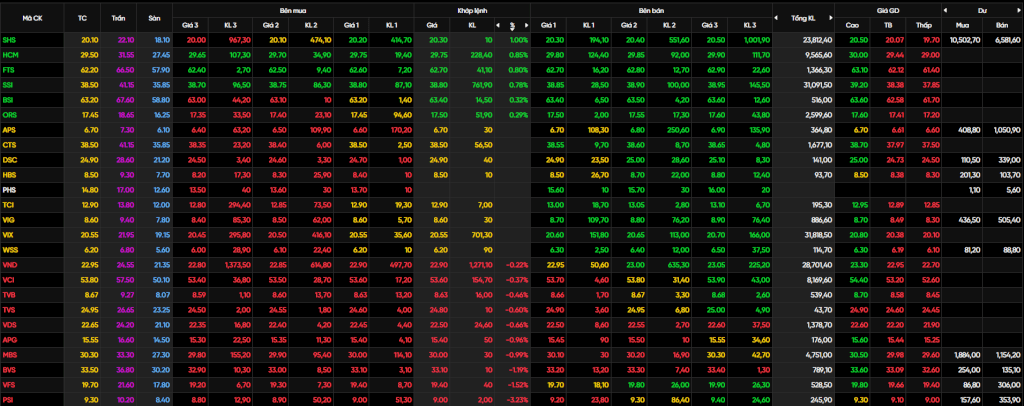
Task: Click the 1.00% change in SHS row
Action: 519,40
